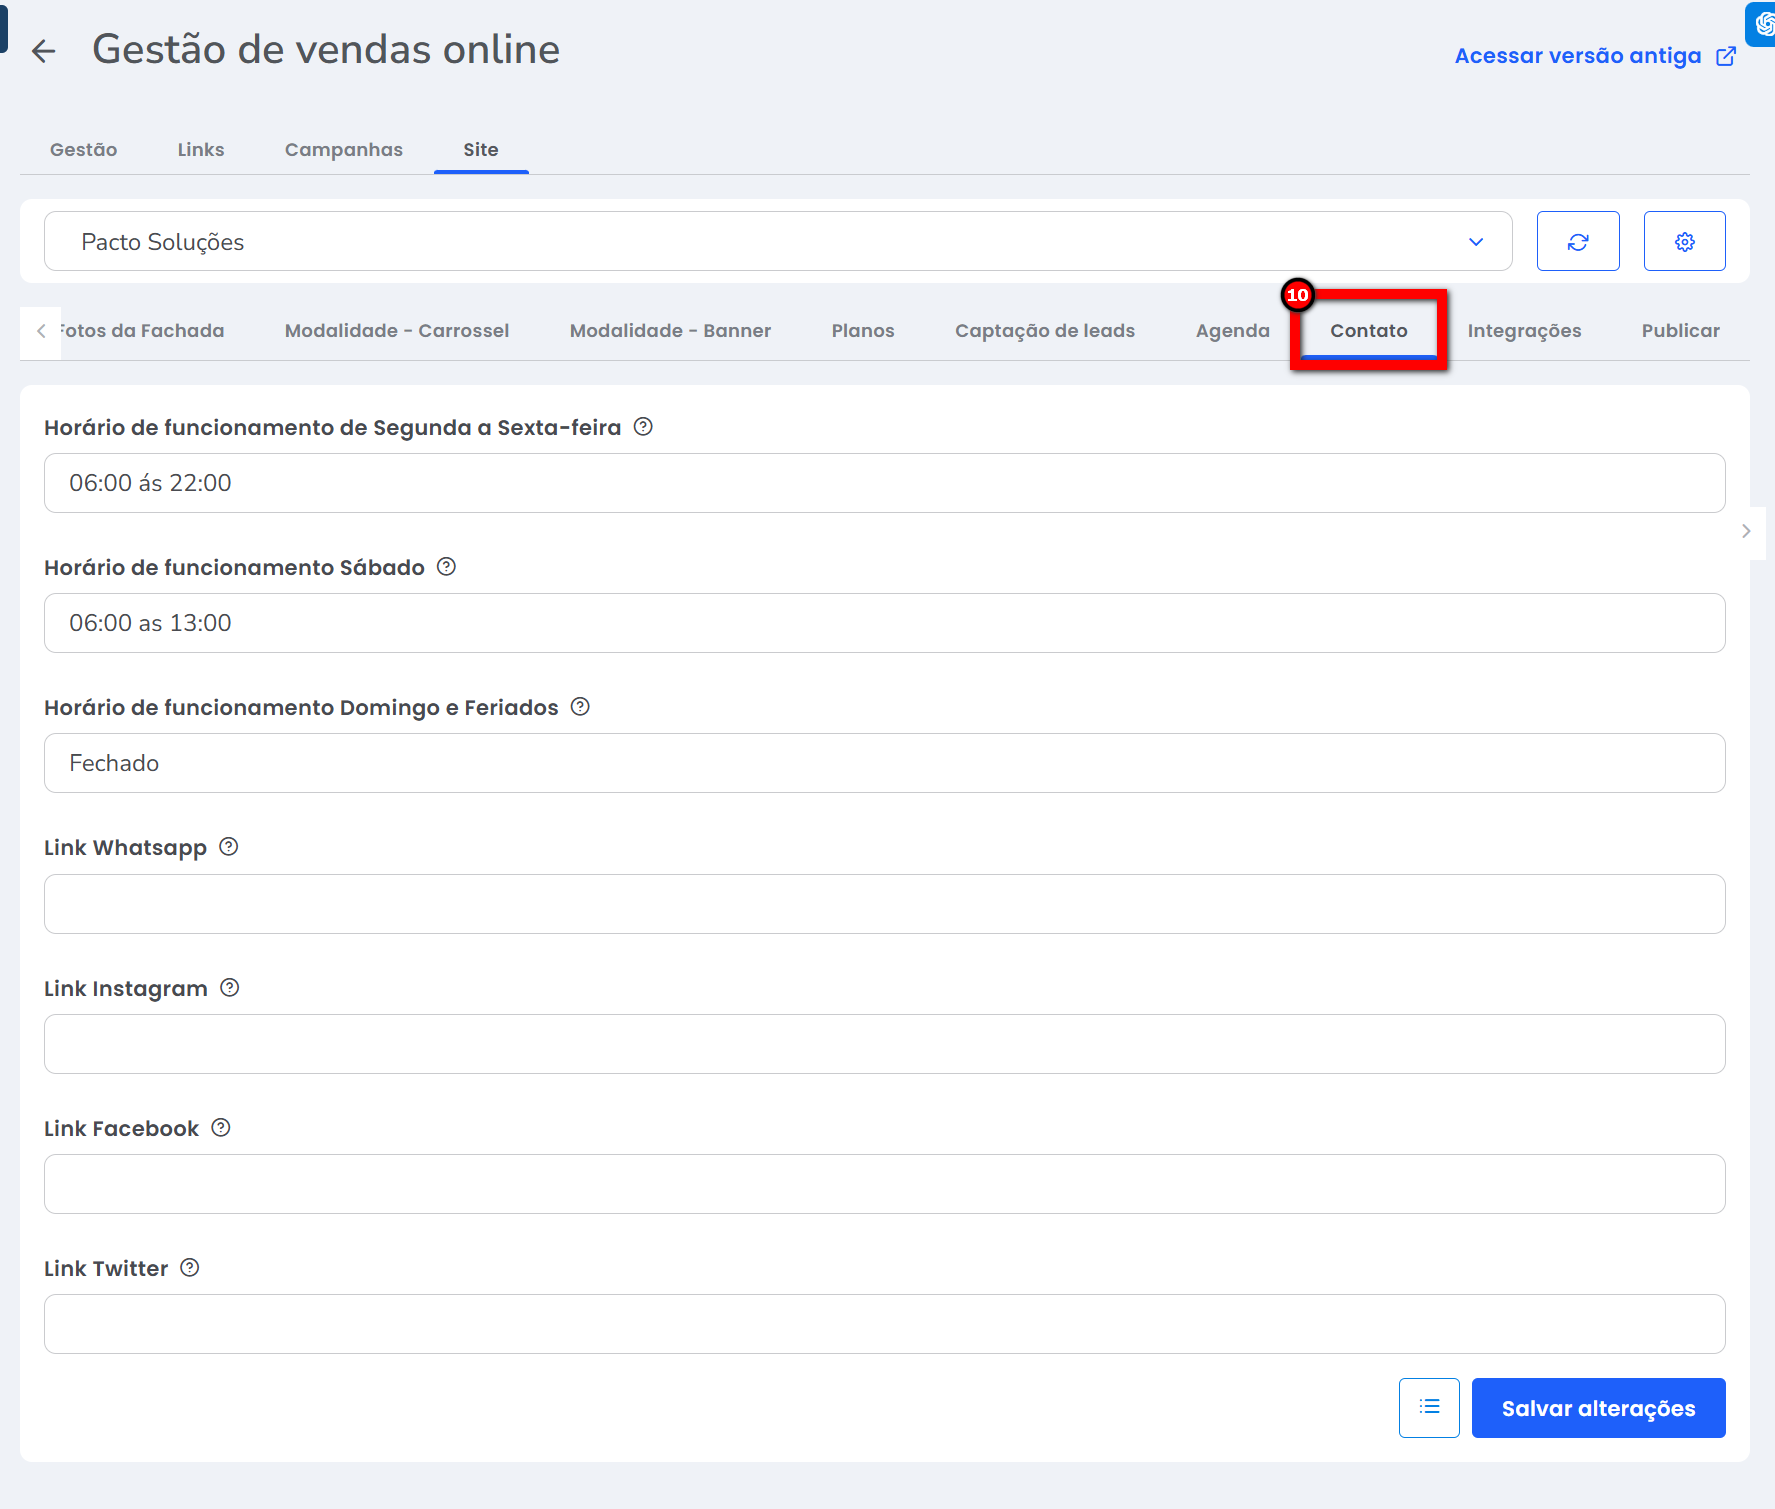
Task: Select the Captação de leads tab
Action: (1044, 331)
